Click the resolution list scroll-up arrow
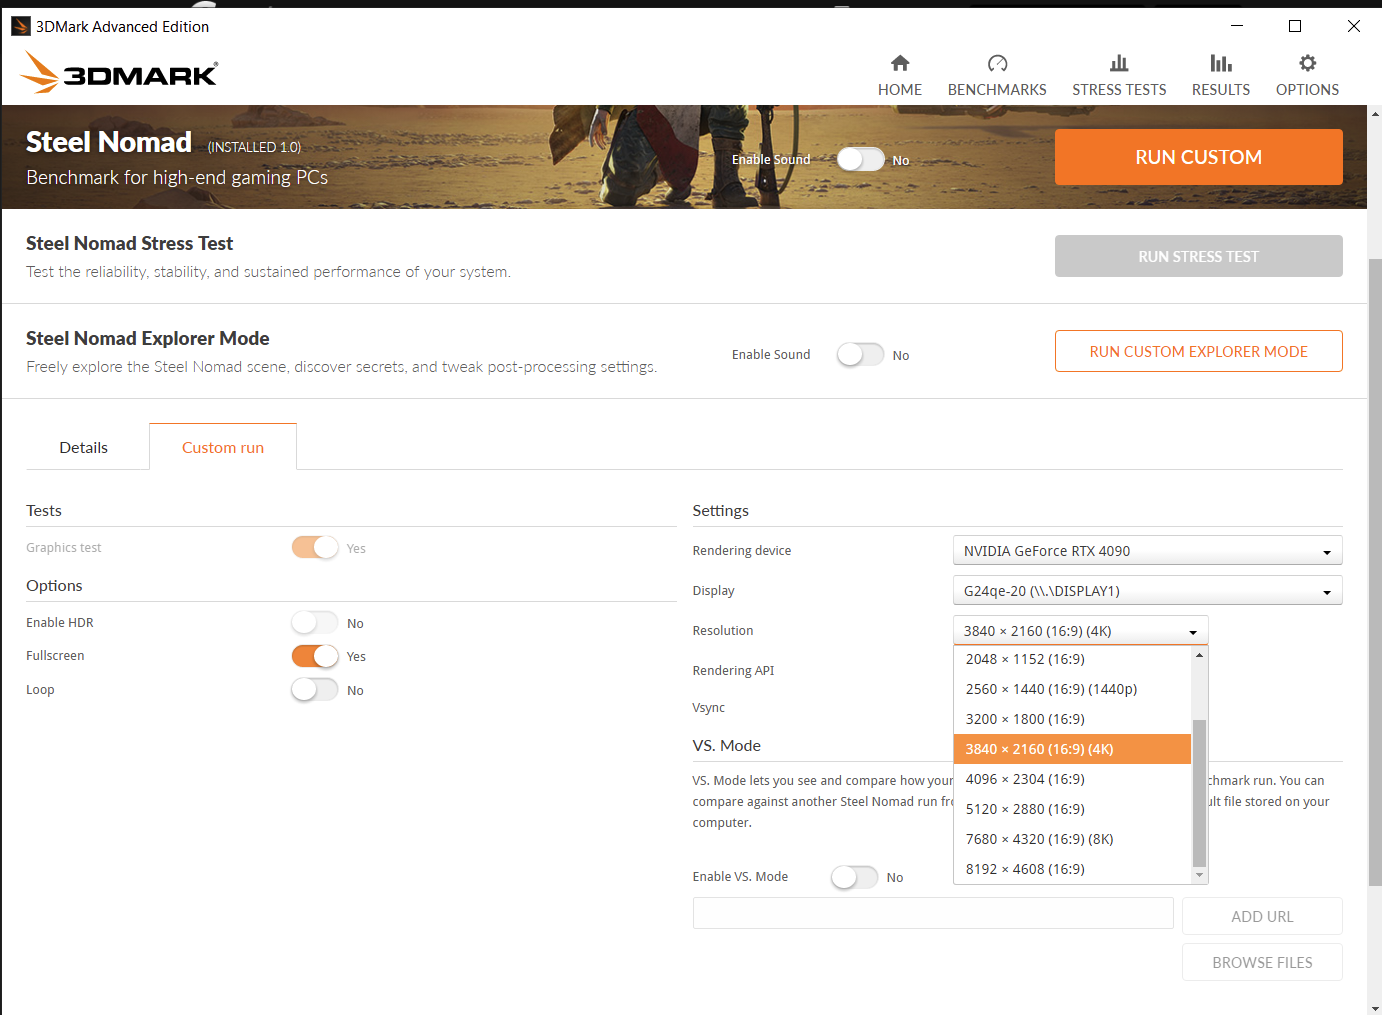This screenshot has height=1015, width=1382. [1199, 655]
